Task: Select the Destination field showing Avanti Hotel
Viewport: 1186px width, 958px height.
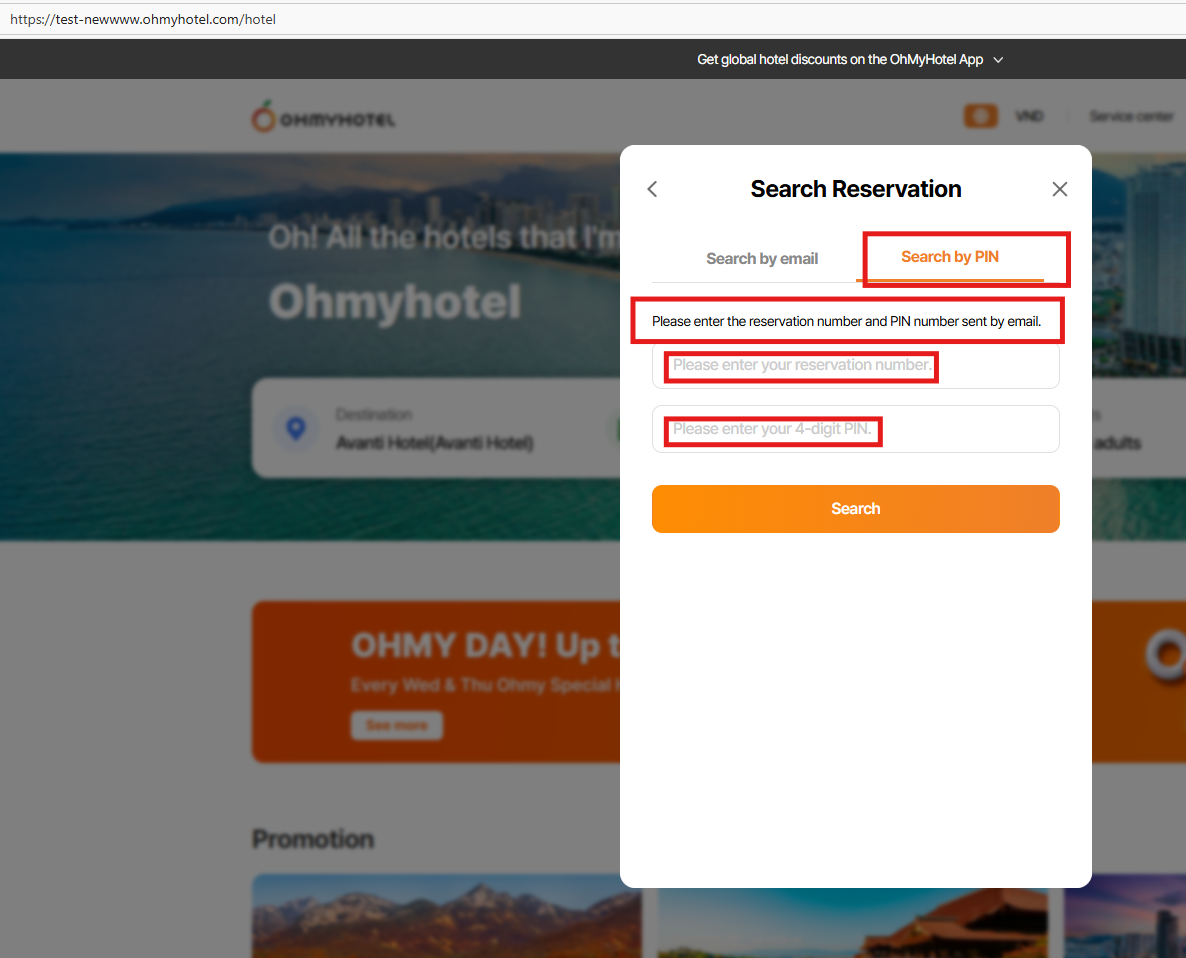Action: click(x=435, y=429)
